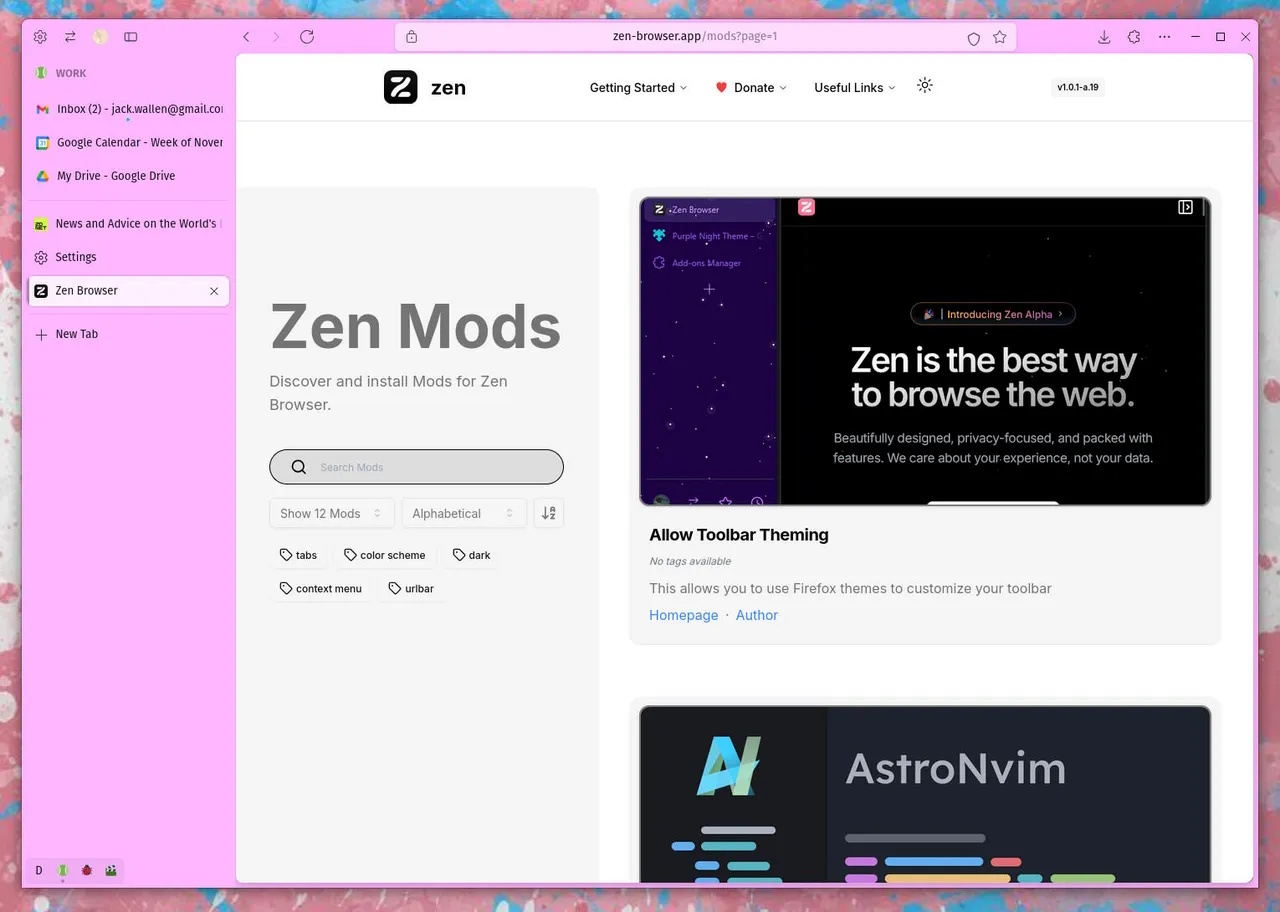Open the AstroNvim mod preview image
The image size is (1280, 912).
925,794
